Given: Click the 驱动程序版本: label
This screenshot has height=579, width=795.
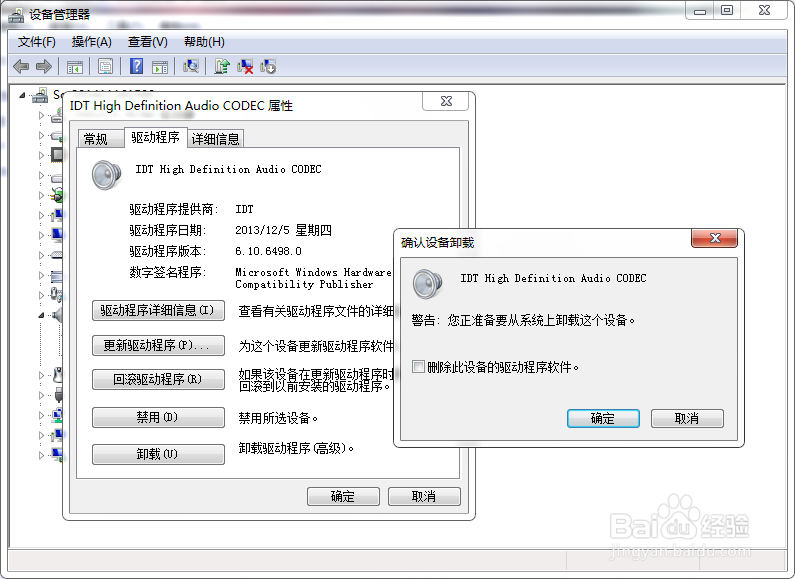Looking at the screenshot, I should [168, 251].
